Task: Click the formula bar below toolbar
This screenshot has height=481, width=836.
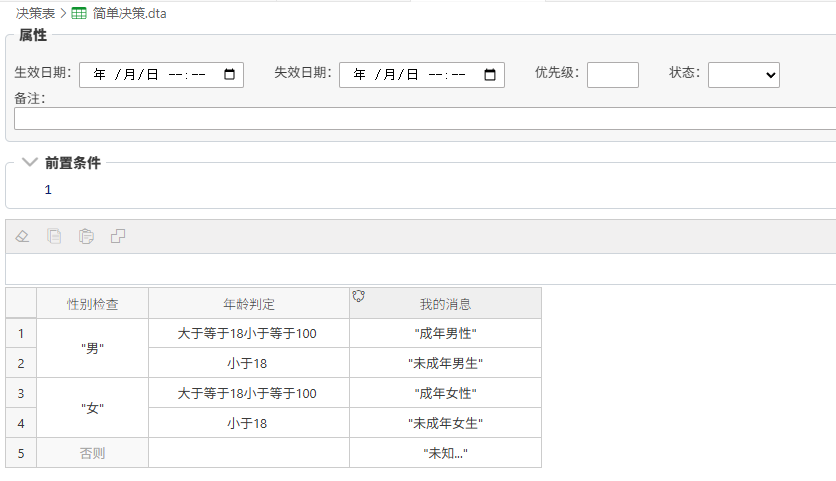Action: click(421, 269)
